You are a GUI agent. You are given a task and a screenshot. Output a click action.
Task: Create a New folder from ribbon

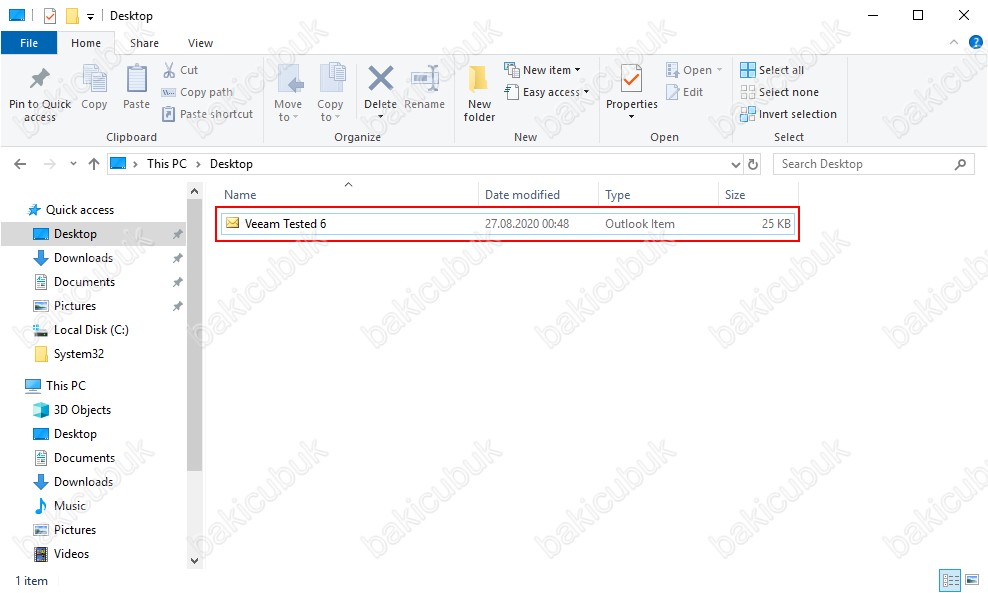click(479, 93)
